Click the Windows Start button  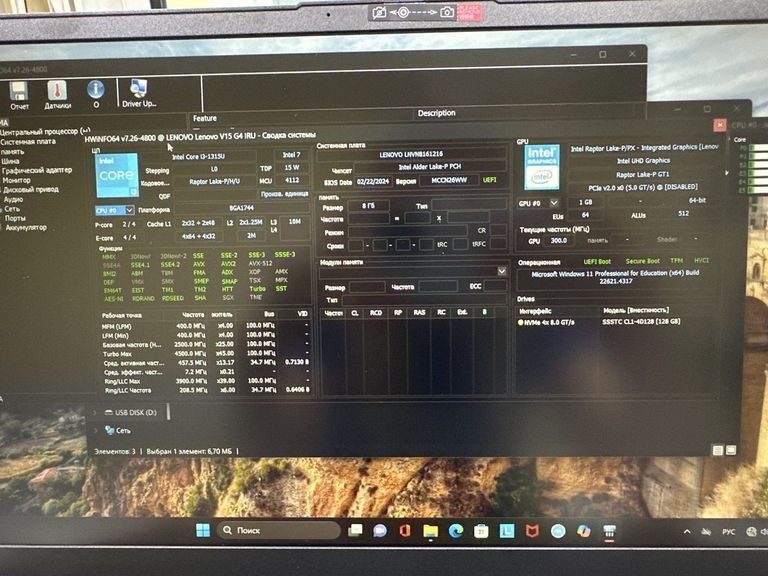[x=203, y=530]
